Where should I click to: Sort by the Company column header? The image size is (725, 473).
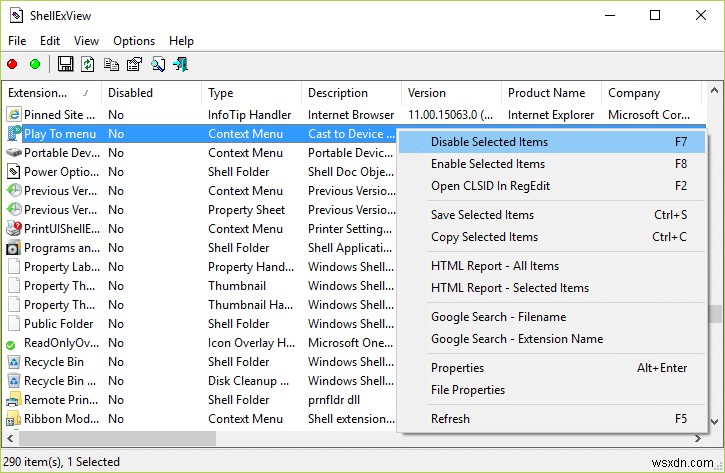(651, 92)
